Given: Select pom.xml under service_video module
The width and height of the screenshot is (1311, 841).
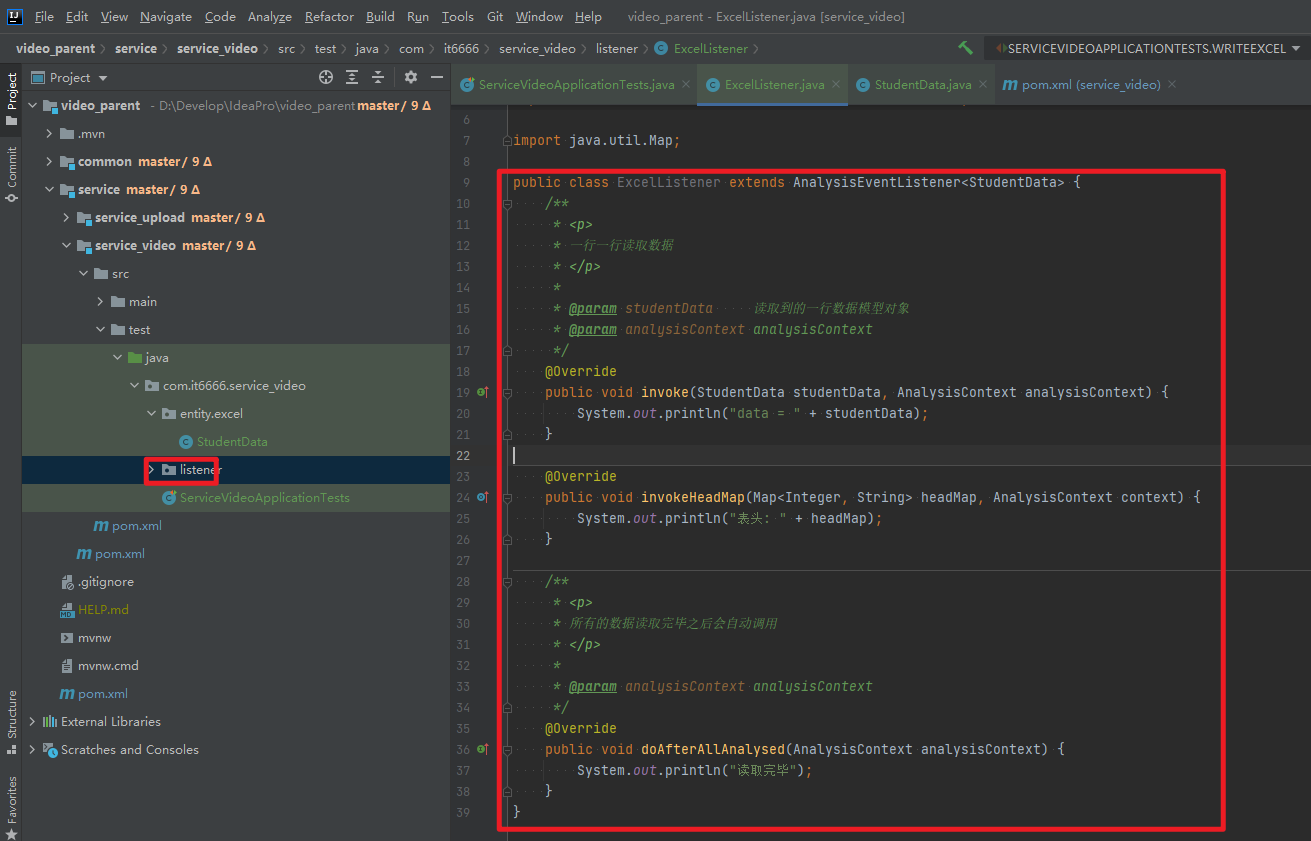Looking at the screenshot, I should pos(137,525).
